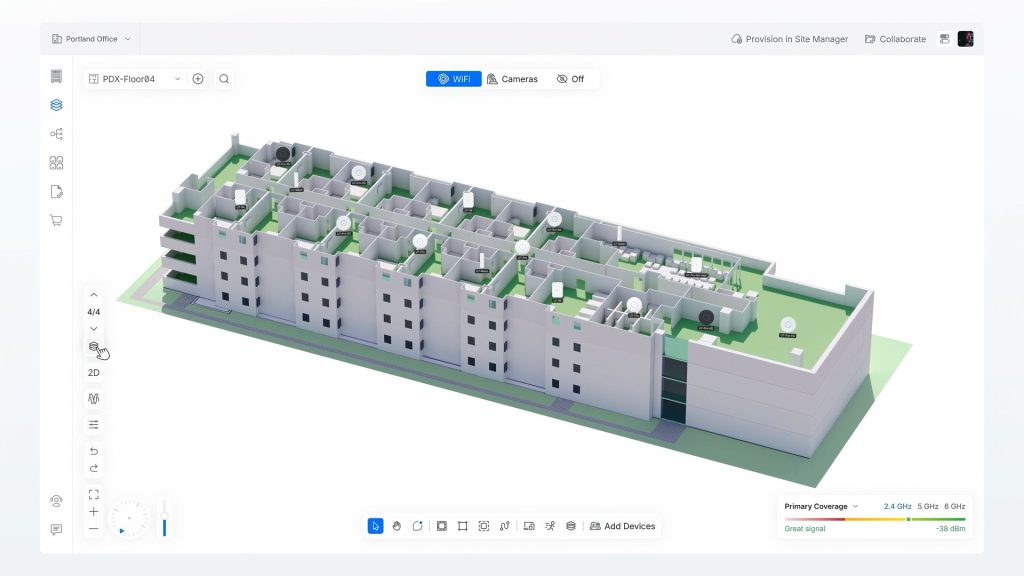Zoom out with minus button
Image resolution: width=1024 pixels, height=576 pixels.
pos(93,528)
